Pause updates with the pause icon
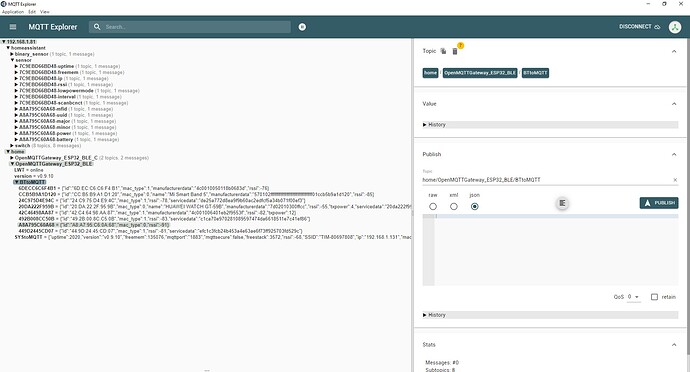Image resolution: width=690 pixels, height=372 pixels. 302,27
